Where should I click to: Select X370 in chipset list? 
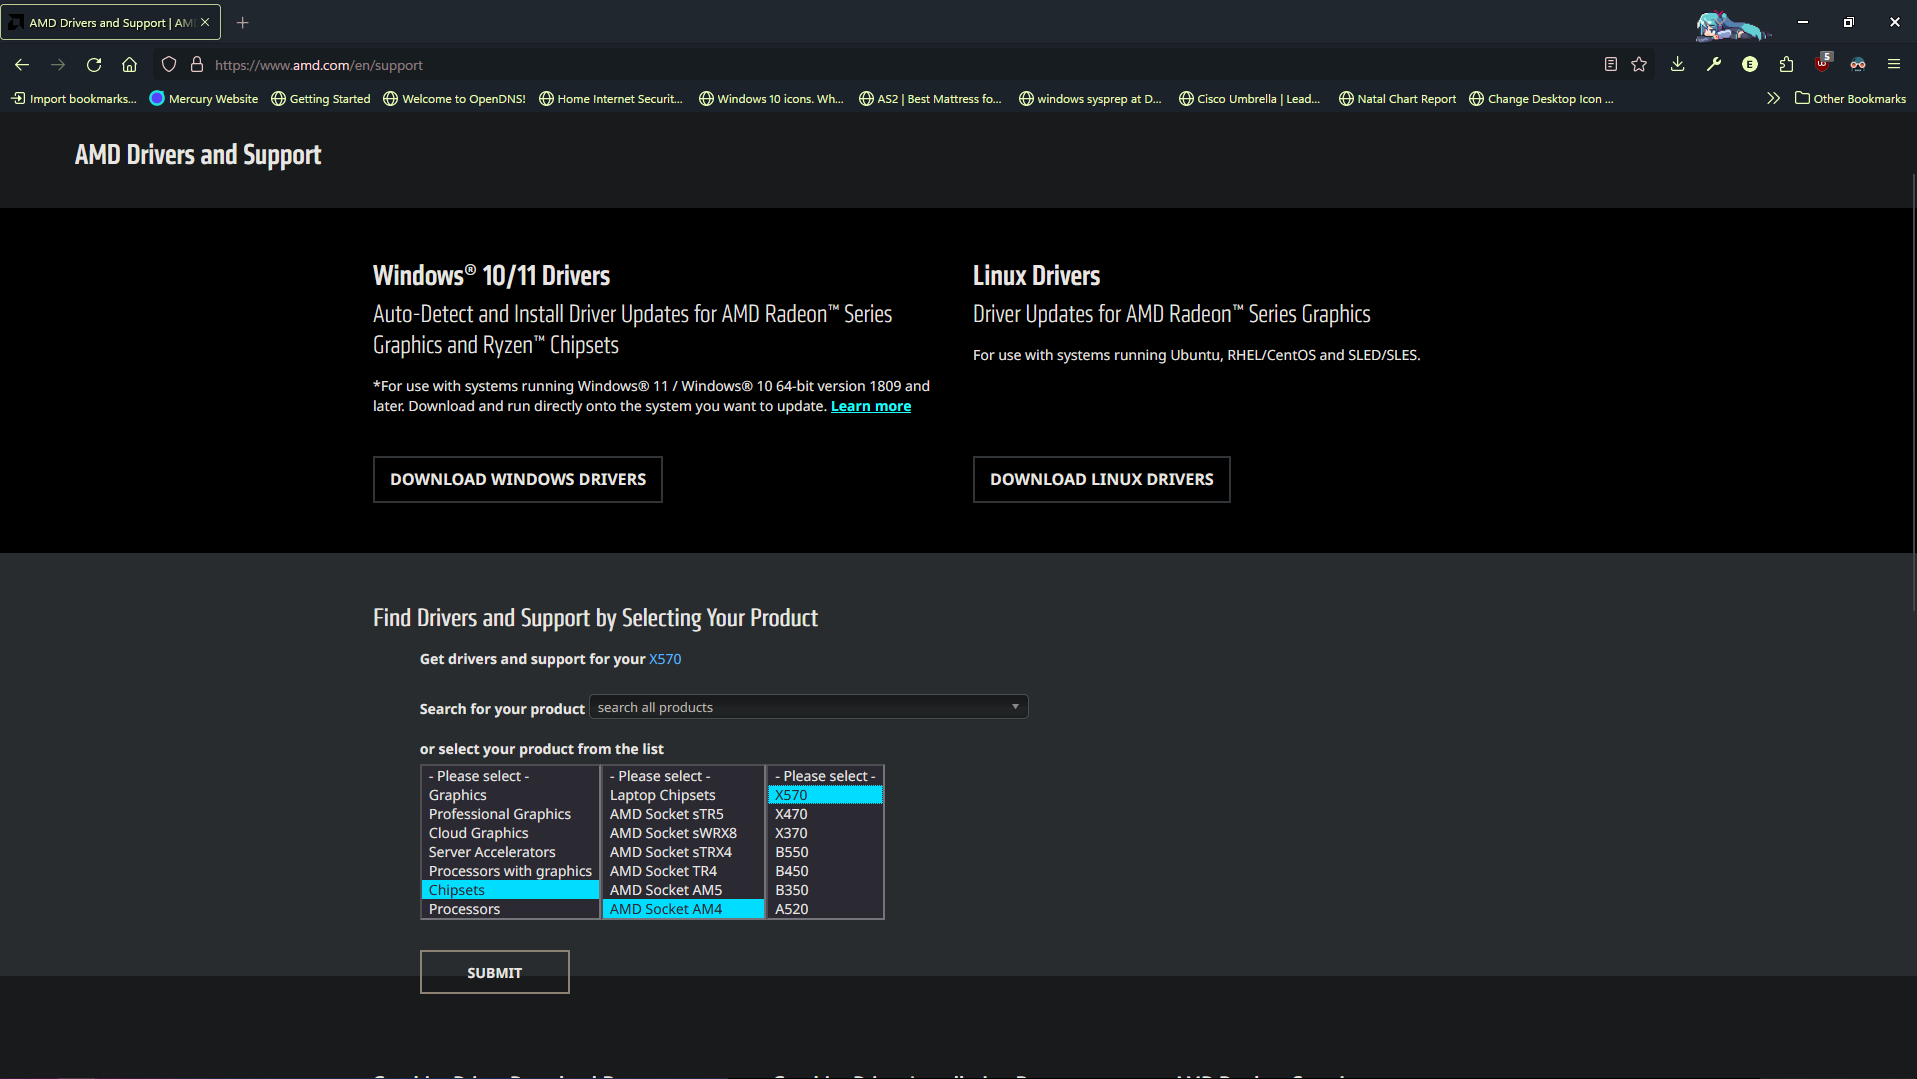[825, 833]
